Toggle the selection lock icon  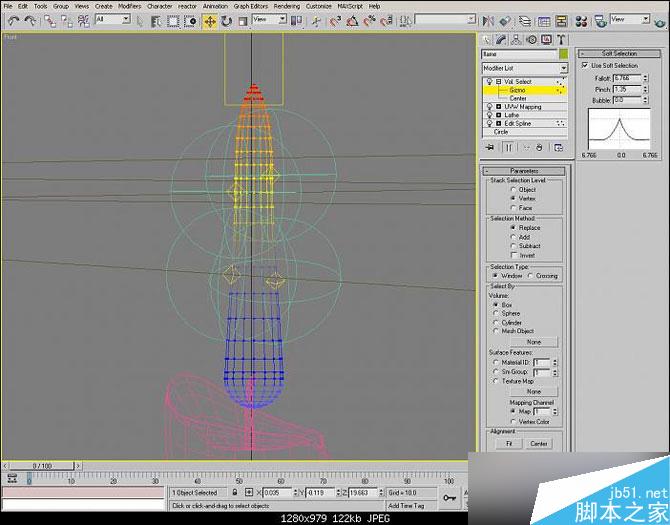pyautogui.click(x=235, y=493)
